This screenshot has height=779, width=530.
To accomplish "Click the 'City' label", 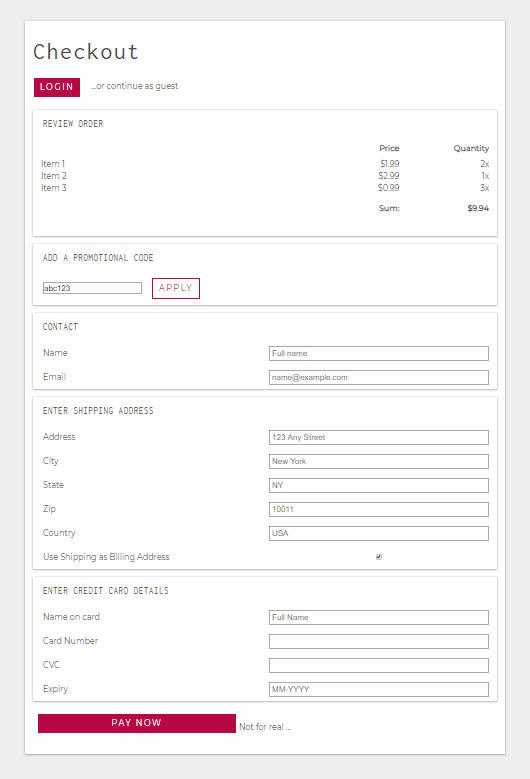I will pyautogui.click(x=51, y=461).
